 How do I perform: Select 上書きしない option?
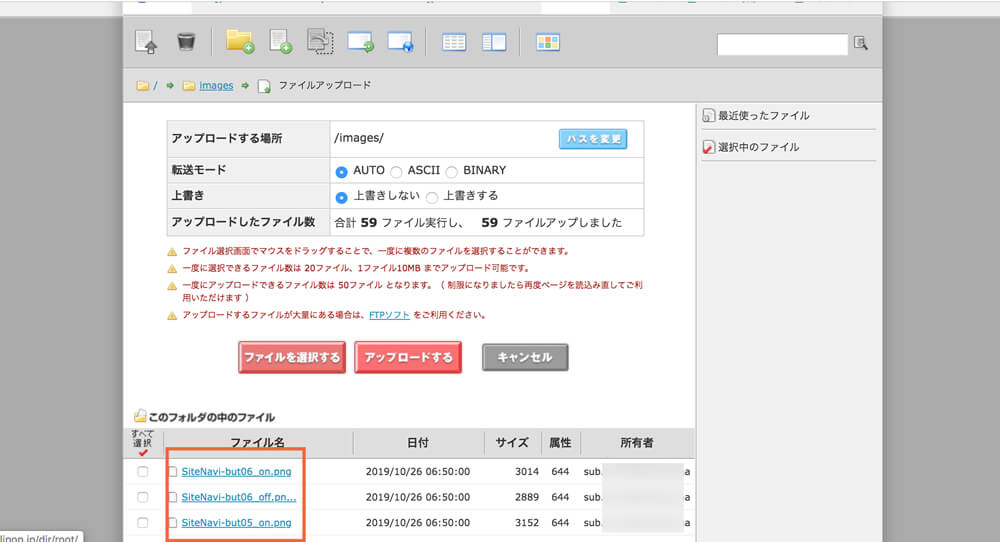tap(341, 197)
